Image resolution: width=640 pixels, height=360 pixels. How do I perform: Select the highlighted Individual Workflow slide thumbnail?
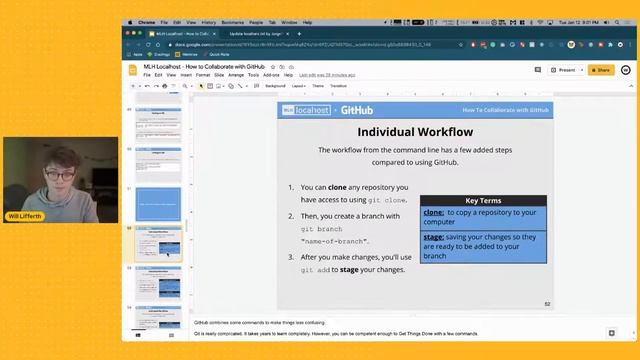click(x=158, y=244)
